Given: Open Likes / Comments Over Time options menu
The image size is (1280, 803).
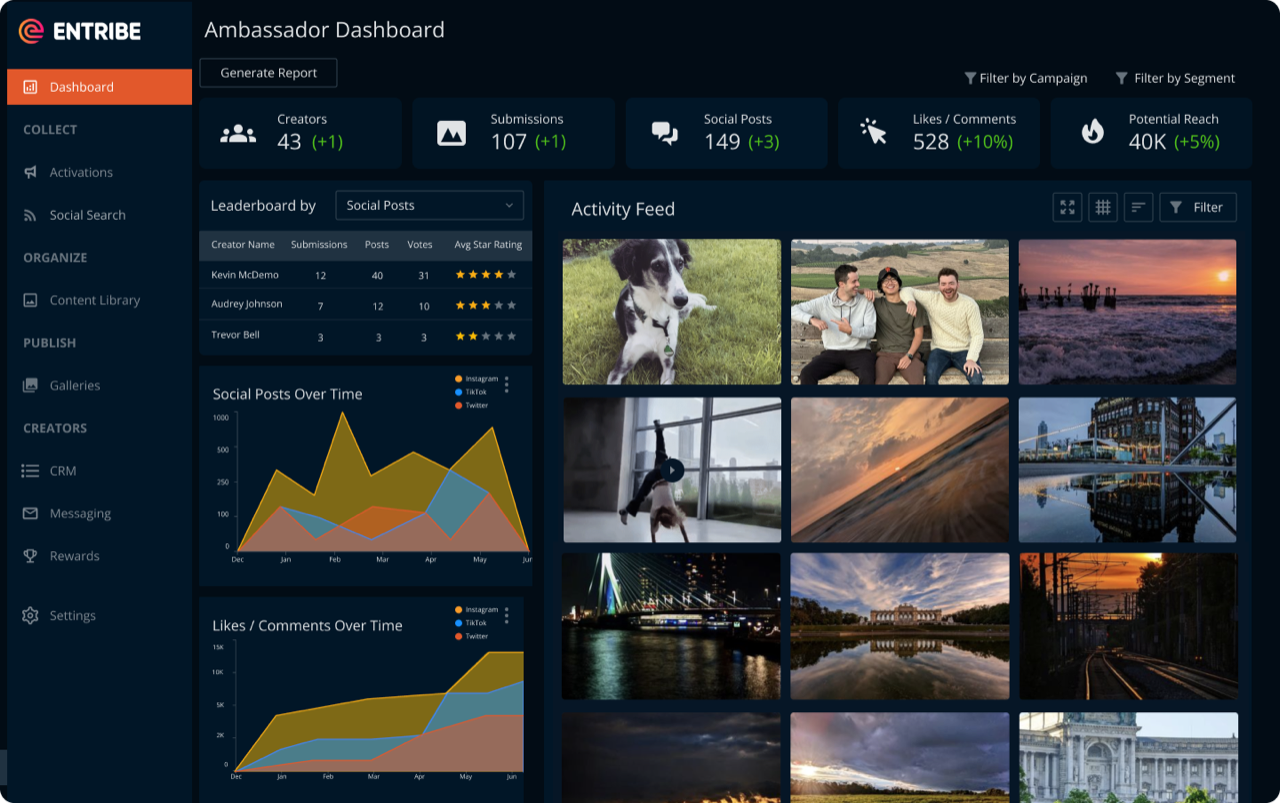Looking at the screenshot, I should click(x=507, y=615).
